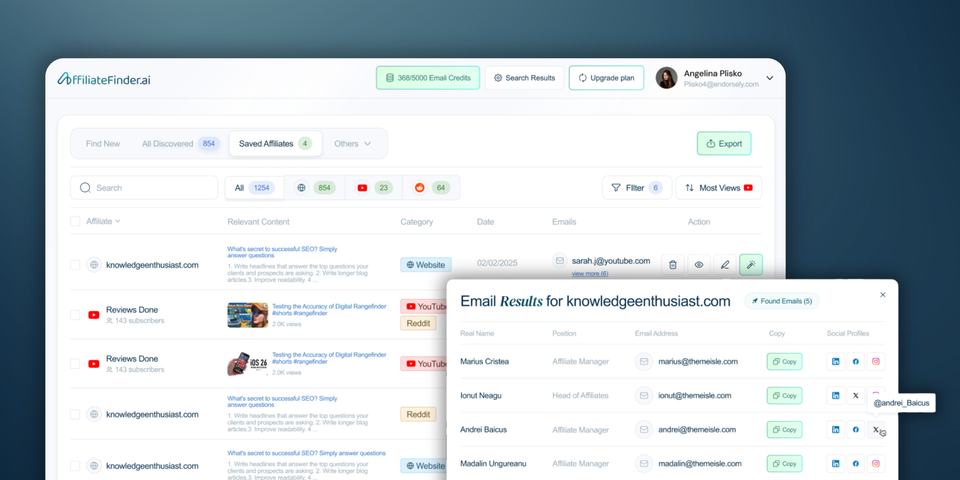This screenshot has width=960, height=480.
Task: Edit the affiliate with the pencil icon
Action: pos(725,265)
